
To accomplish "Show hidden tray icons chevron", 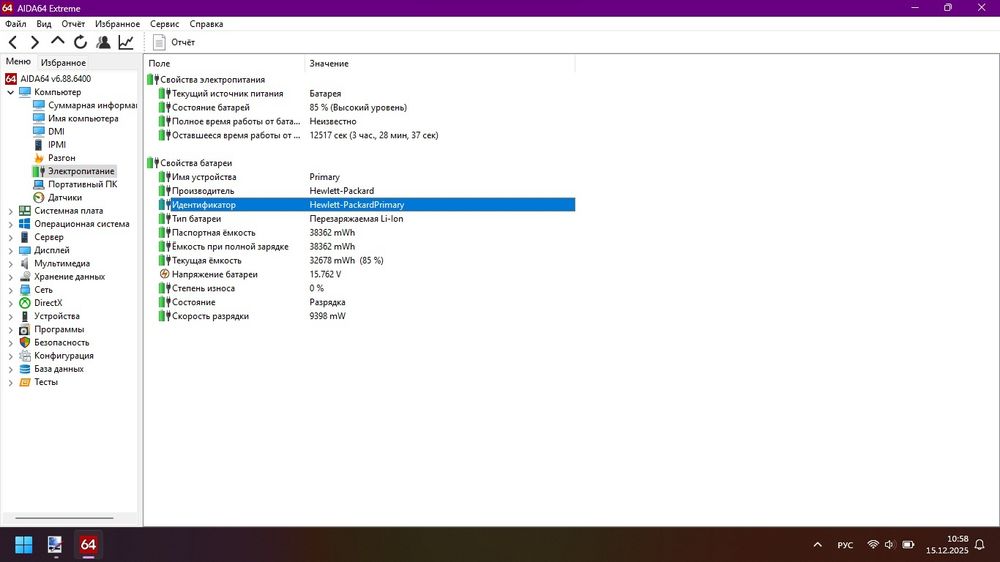I will click(x=818, y=545).
